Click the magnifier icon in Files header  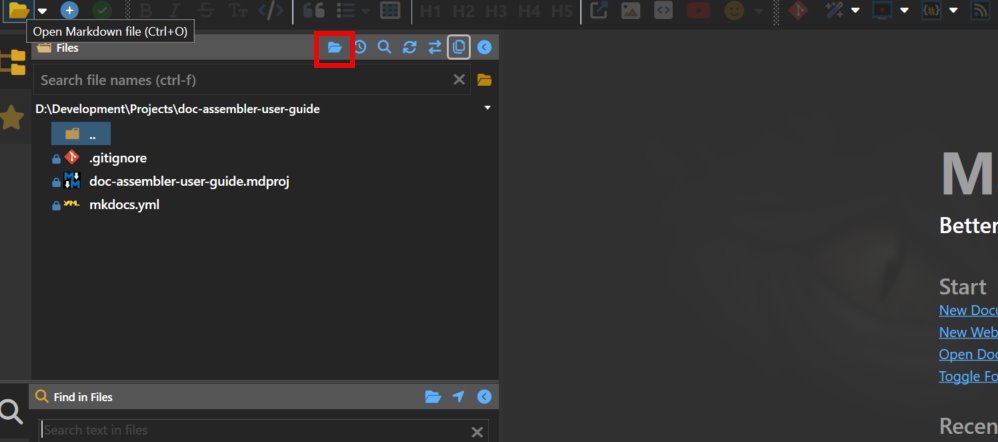pos(384,47)
